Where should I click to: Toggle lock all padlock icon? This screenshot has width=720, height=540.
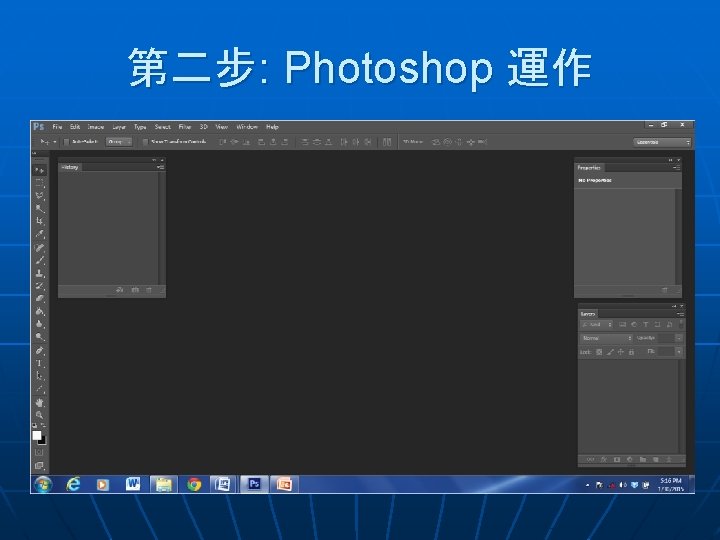point(631,352)
